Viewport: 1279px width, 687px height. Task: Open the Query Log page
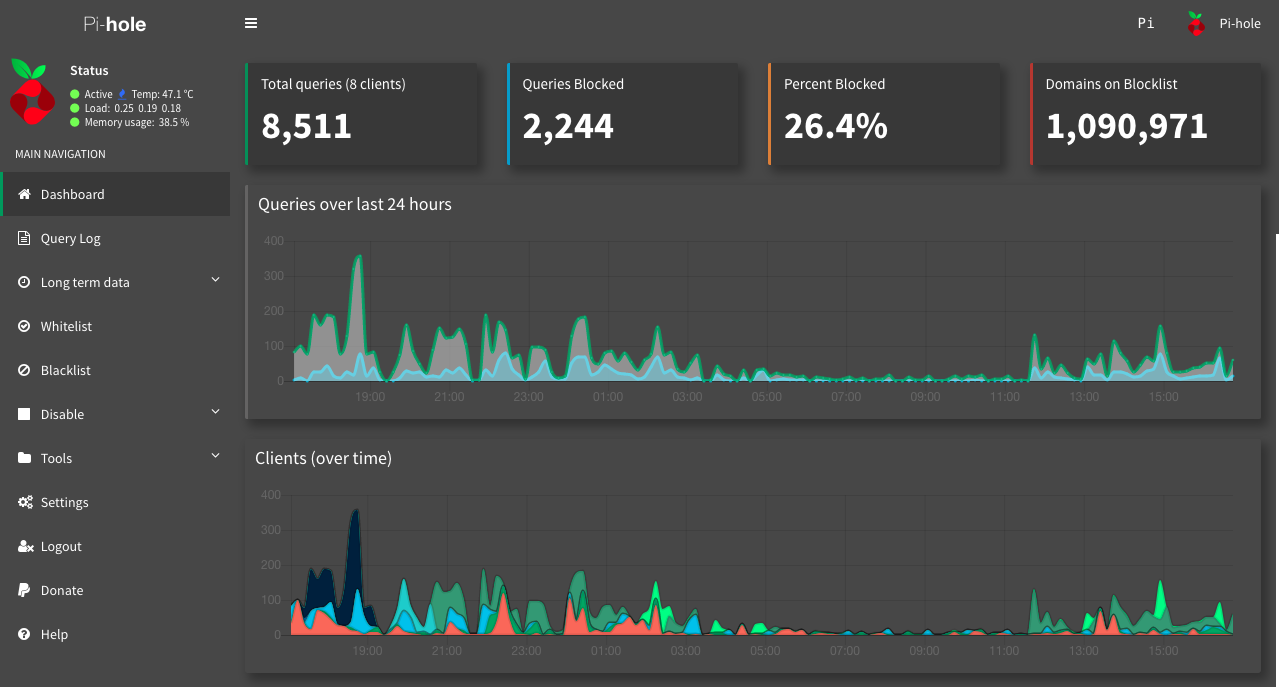click(70, 238)
